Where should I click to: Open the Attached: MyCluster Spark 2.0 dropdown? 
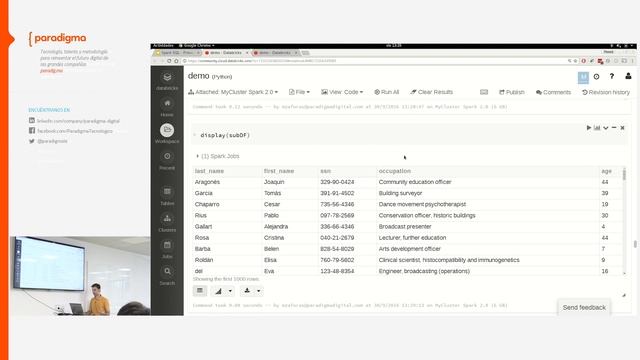click(x=233, y=92)
